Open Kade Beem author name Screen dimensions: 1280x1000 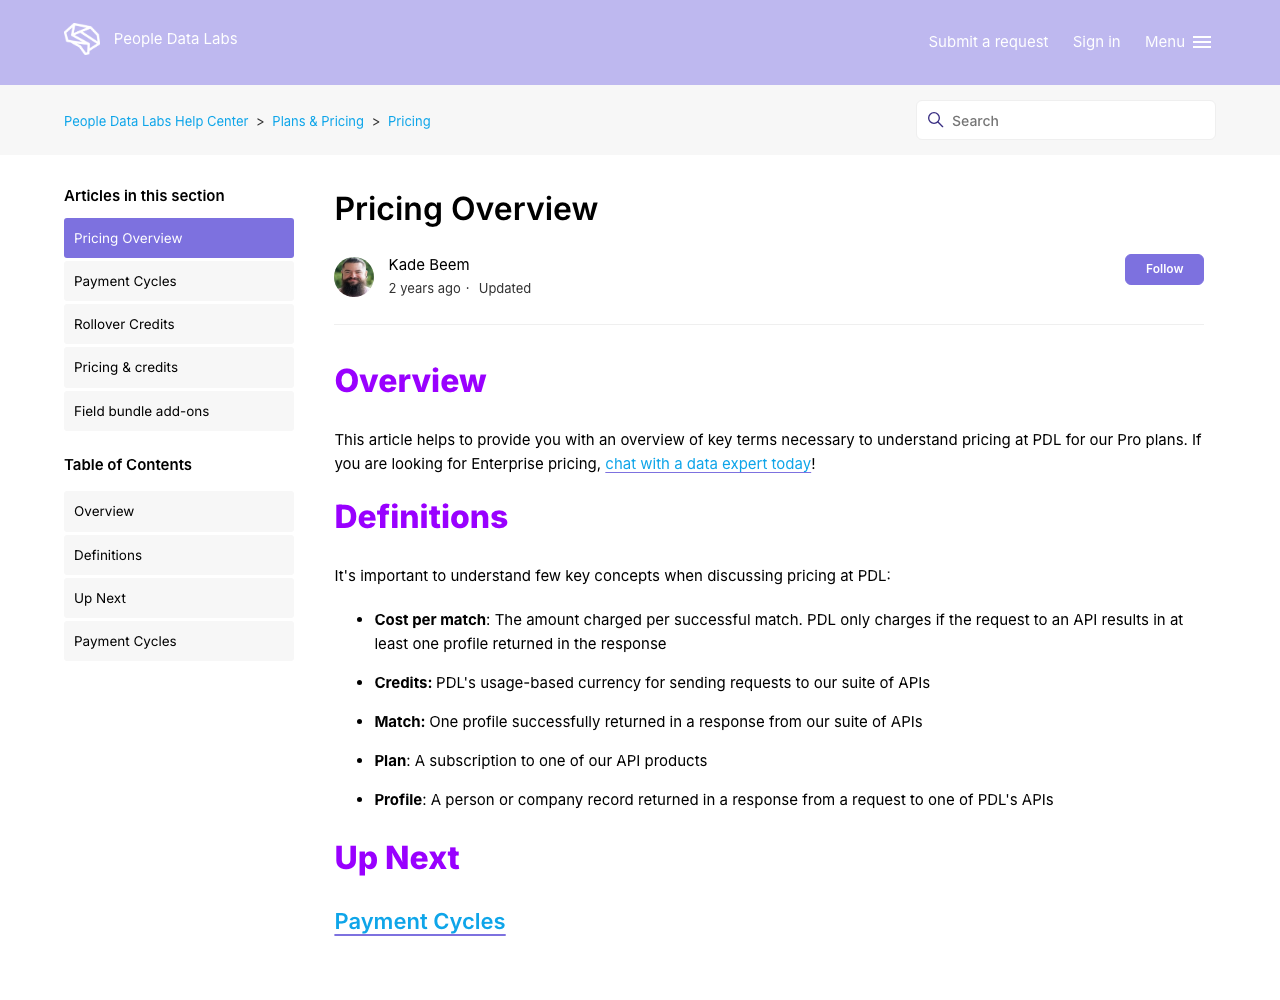(429, 265)
